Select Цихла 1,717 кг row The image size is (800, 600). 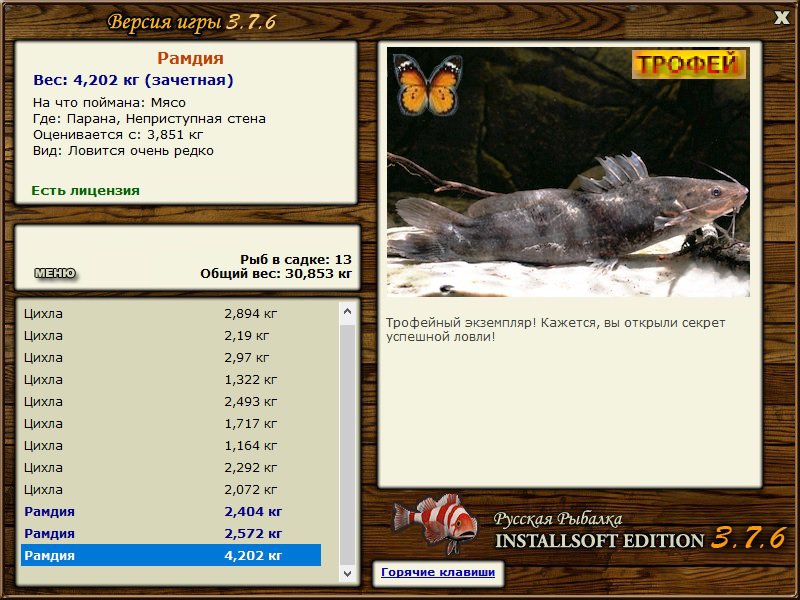(x=171, y=423)
